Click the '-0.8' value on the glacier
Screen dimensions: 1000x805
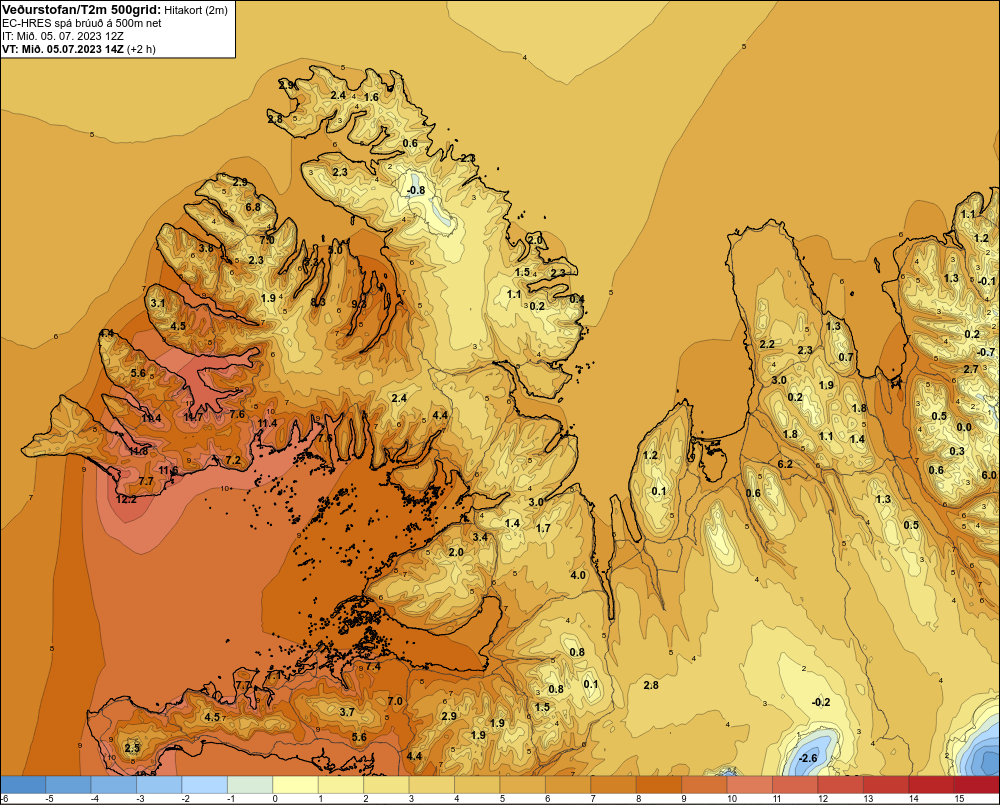click(x=416, y=190)
